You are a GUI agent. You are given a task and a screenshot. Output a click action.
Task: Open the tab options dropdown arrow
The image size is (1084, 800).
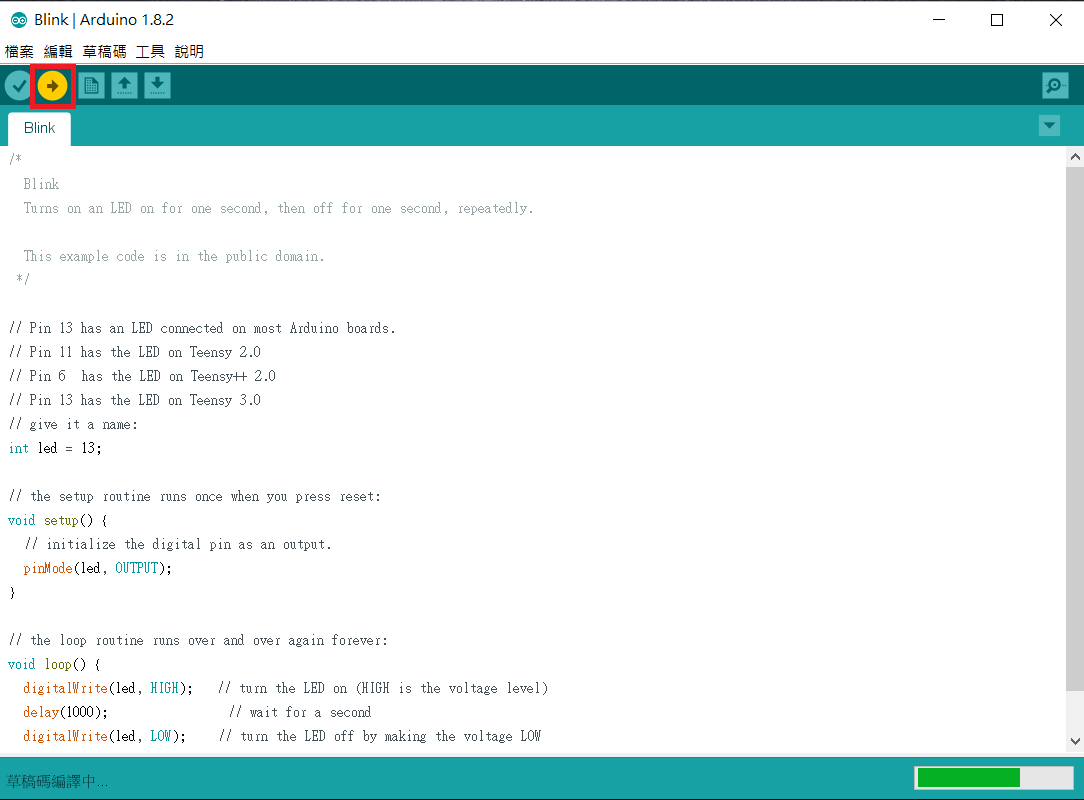1049,126
